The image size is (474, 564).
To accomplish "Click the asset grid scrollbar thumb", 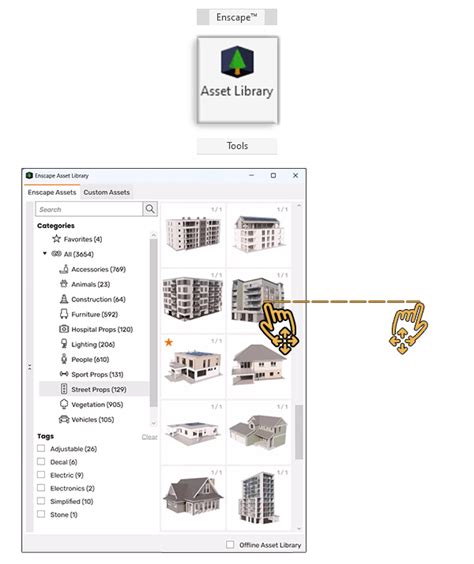I will (x=299, y=432).
